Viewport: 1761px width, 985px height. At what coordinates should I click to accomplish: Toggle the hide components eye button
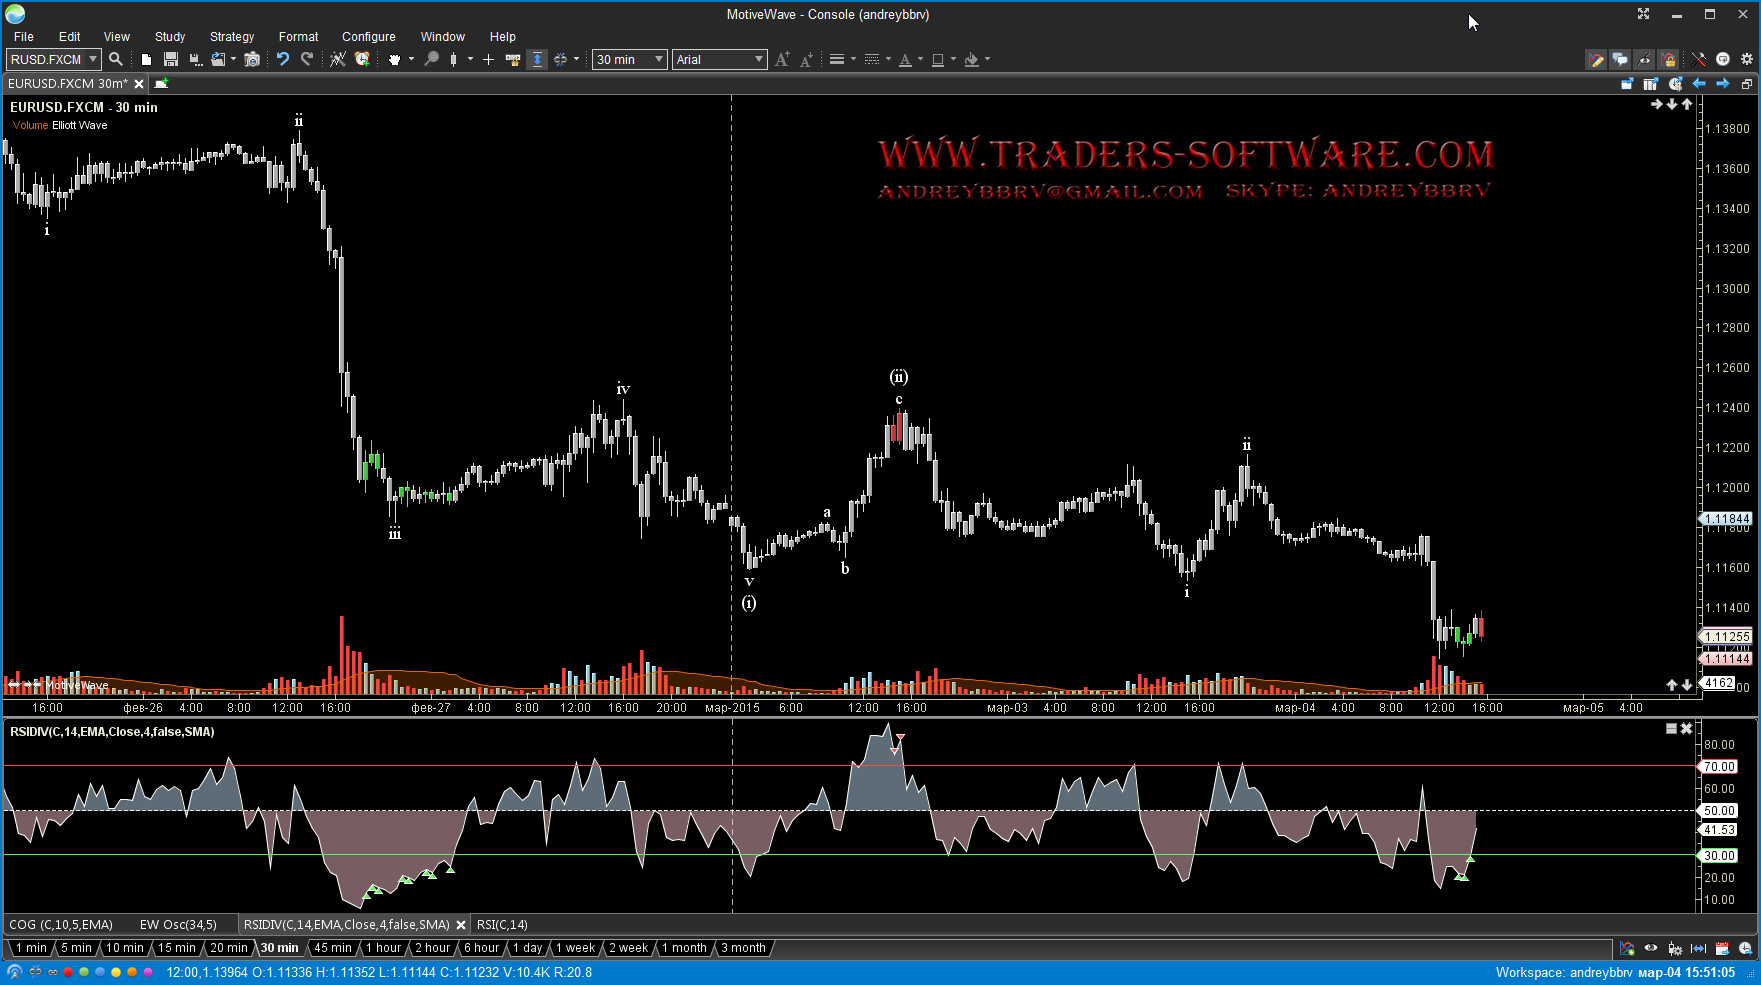pyautogui.click(x=1644, y=60)
